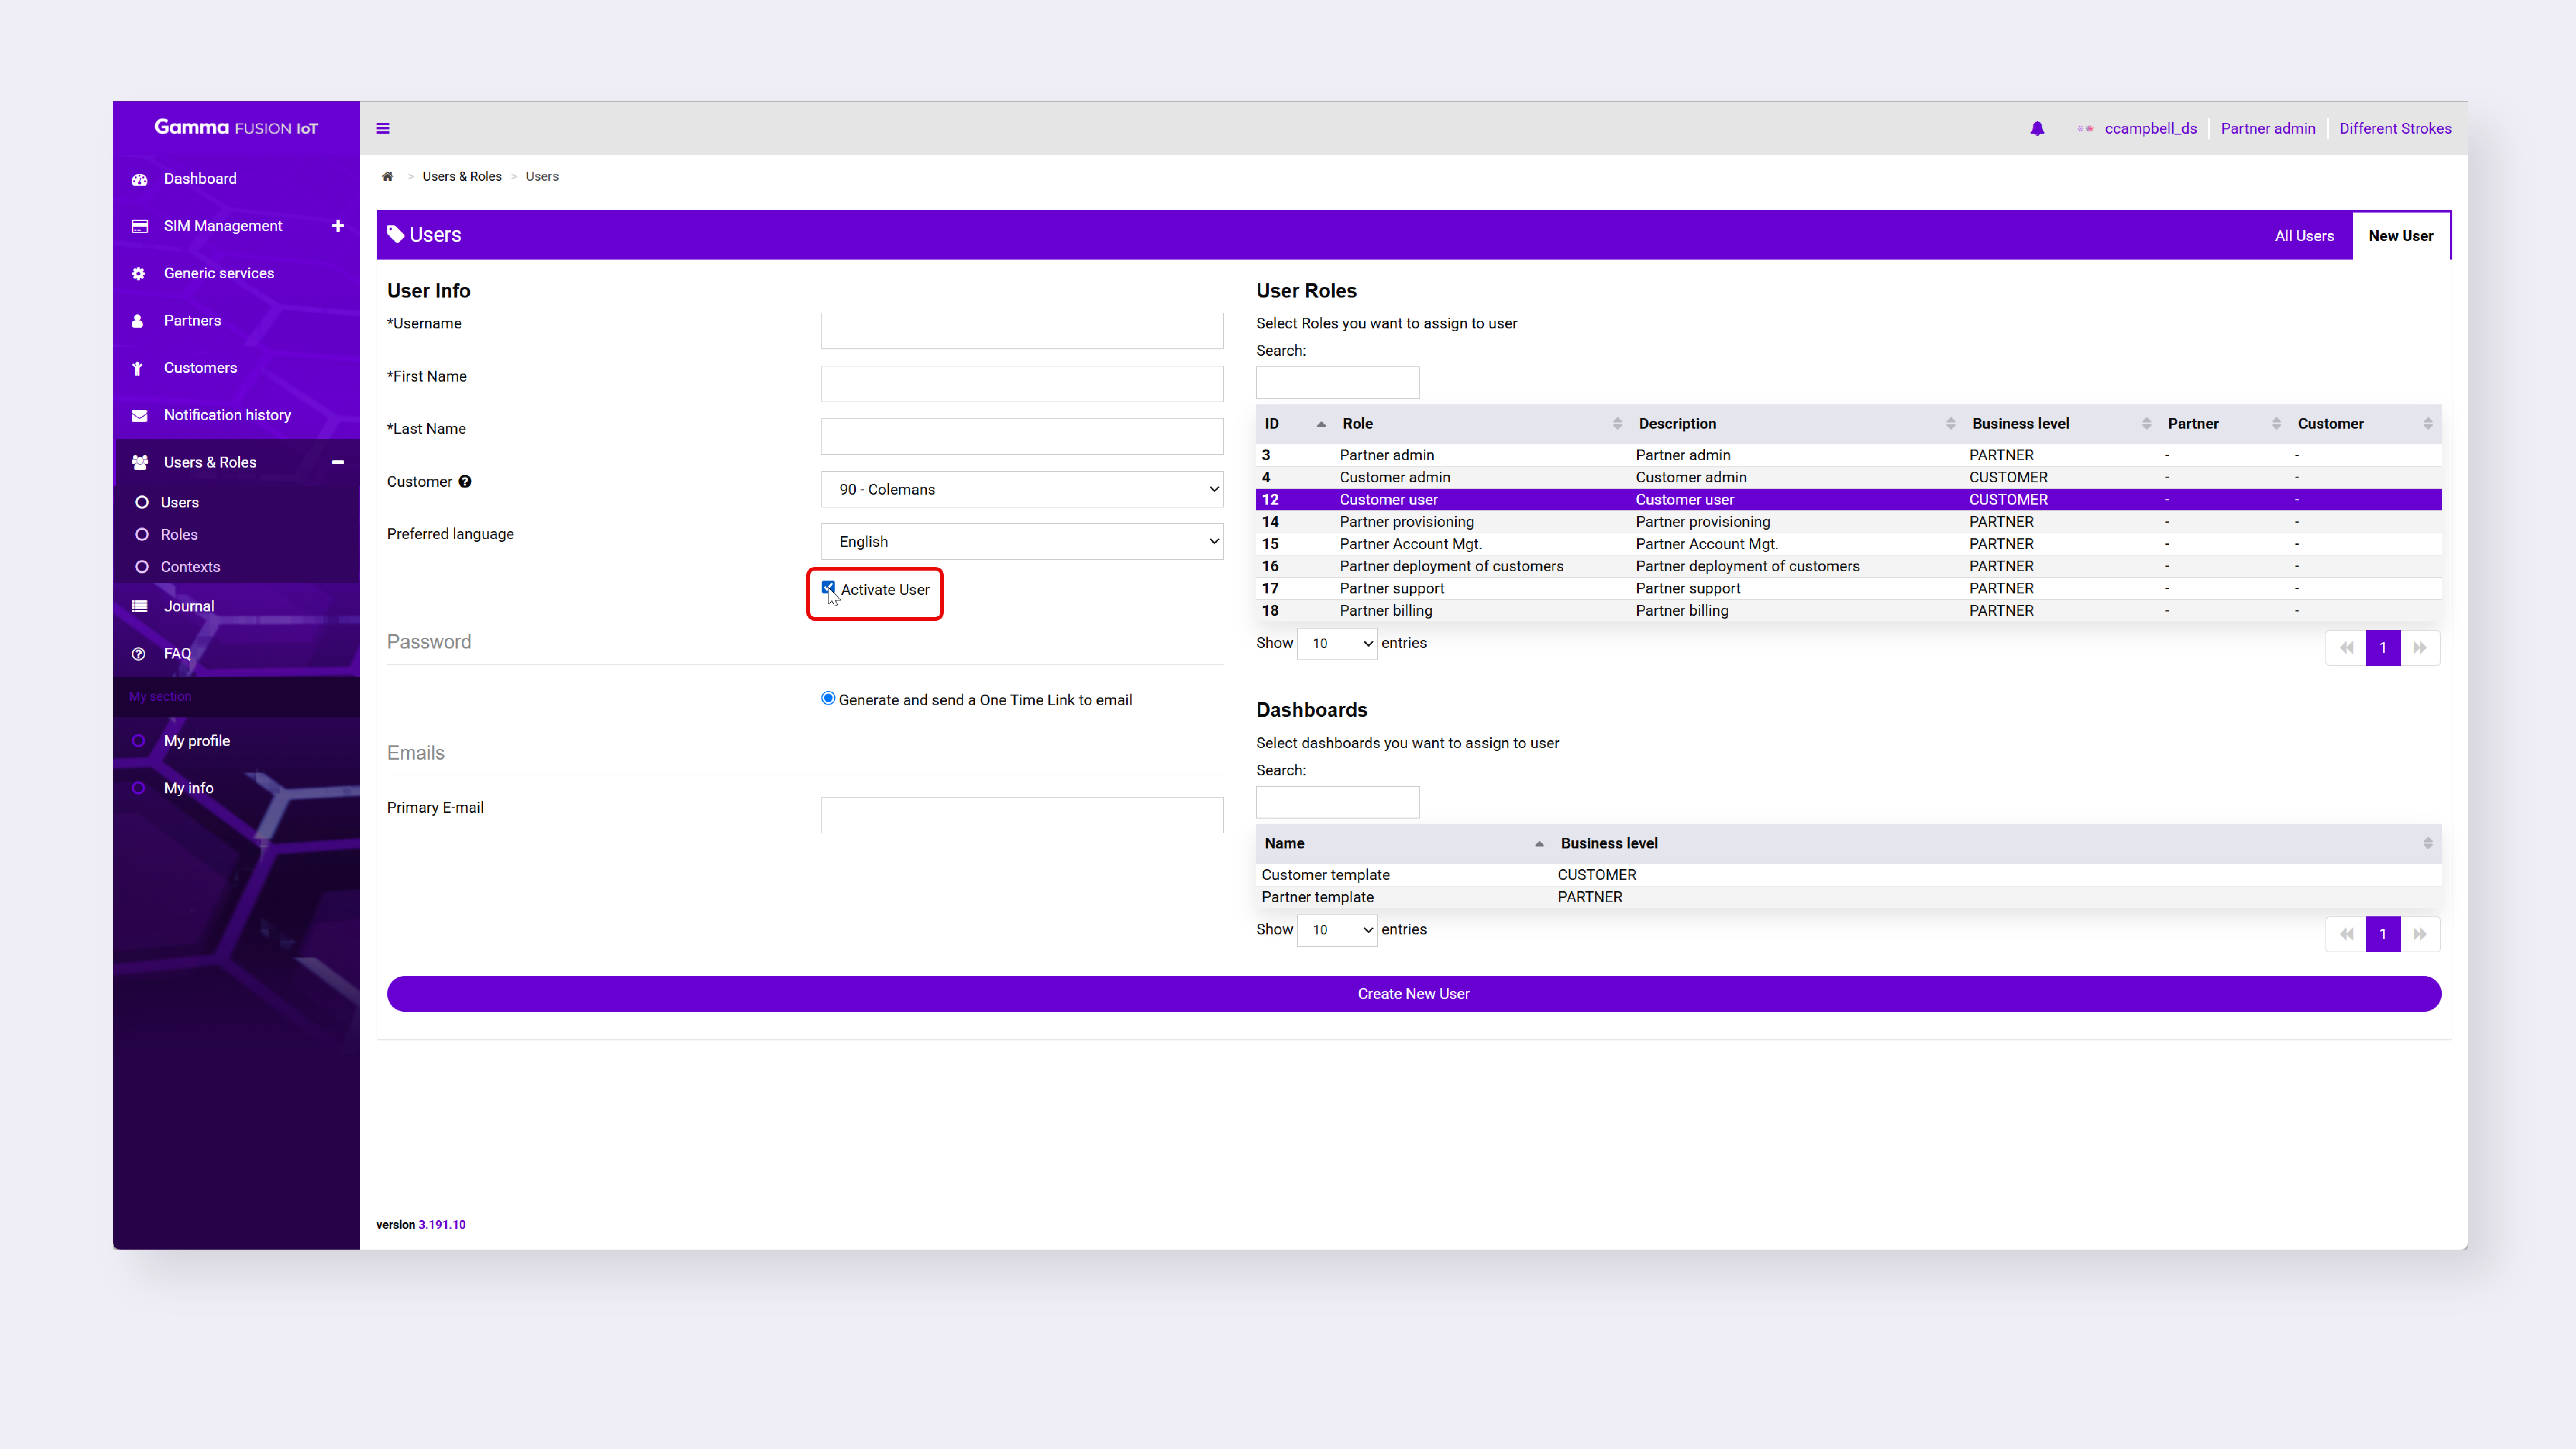Uncheck the Activate User checkbox
This screenshot has height=1449, width=2576.
[828, 587]
